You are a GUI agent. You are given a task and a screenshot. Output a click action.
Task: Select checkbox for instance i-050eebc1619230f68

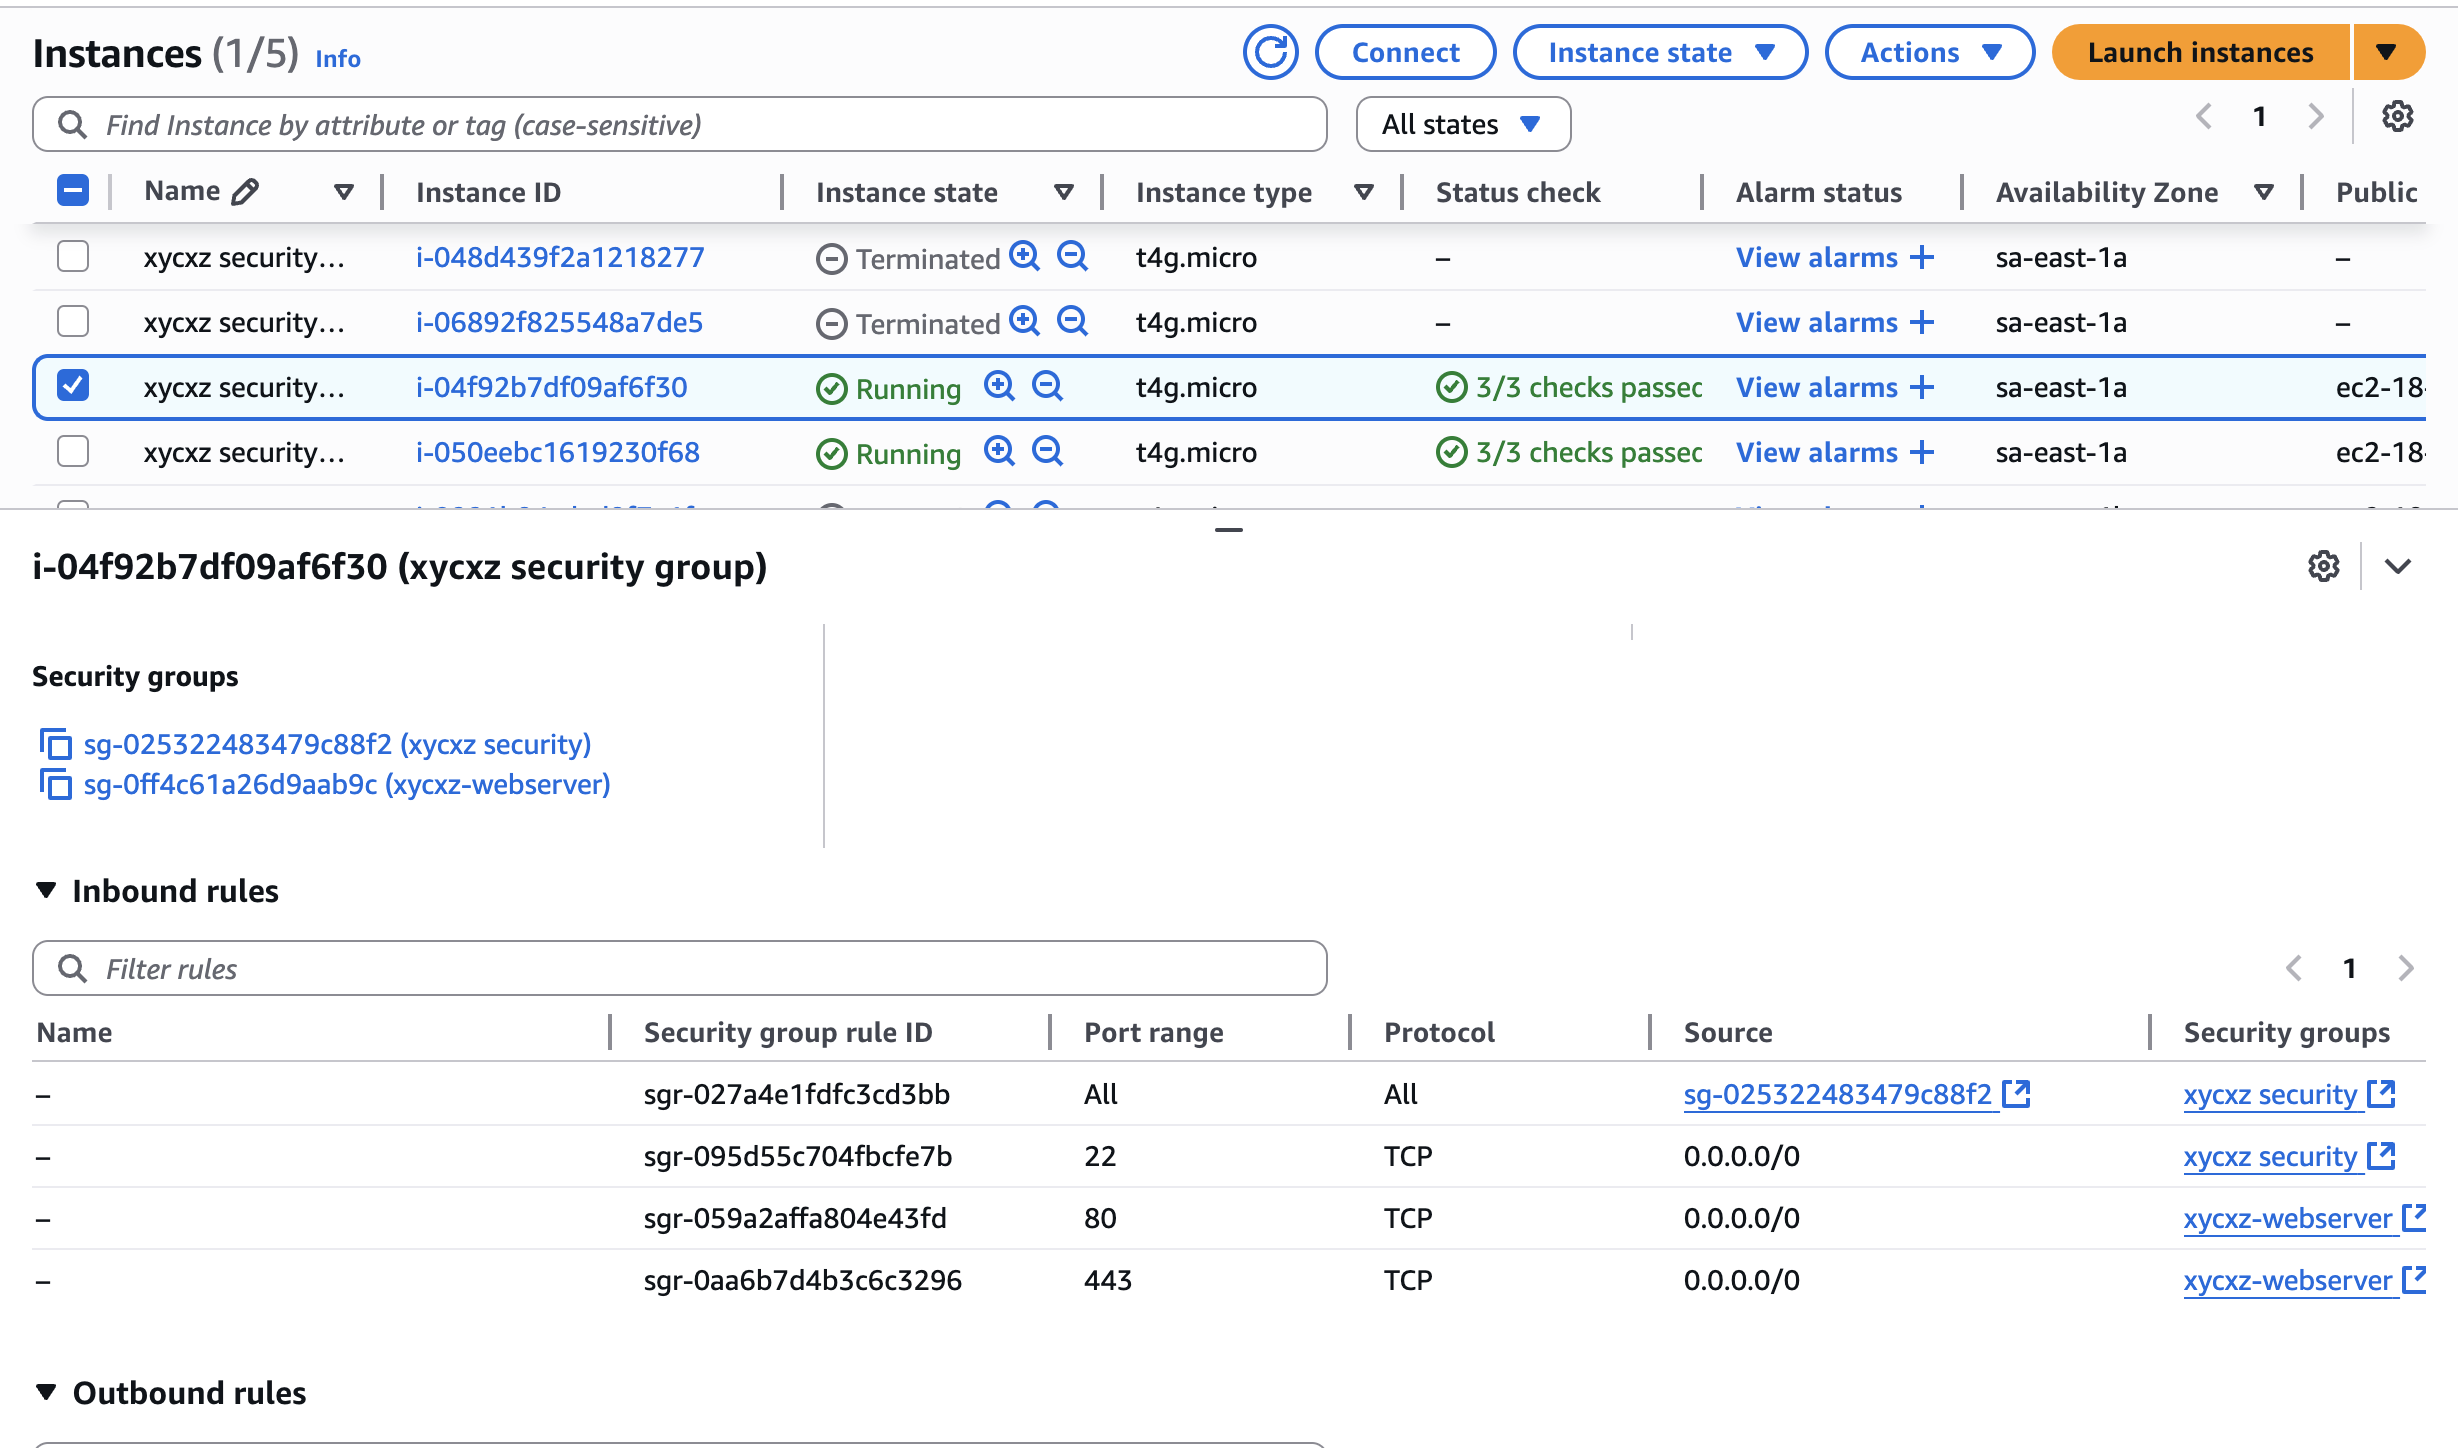pos(73,451)
